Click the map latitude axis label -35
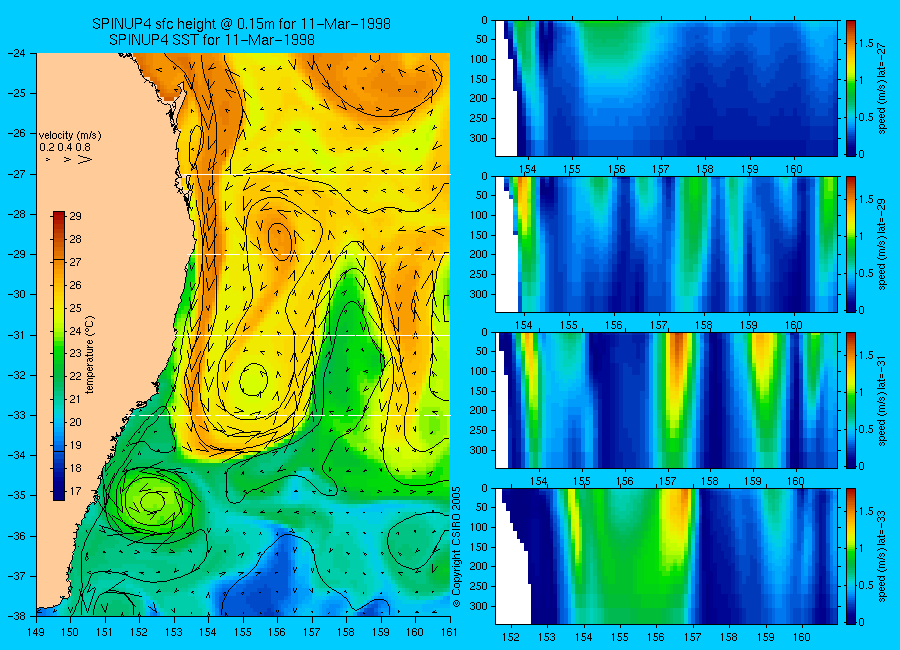The image size is (900, 650). [18, 496]
